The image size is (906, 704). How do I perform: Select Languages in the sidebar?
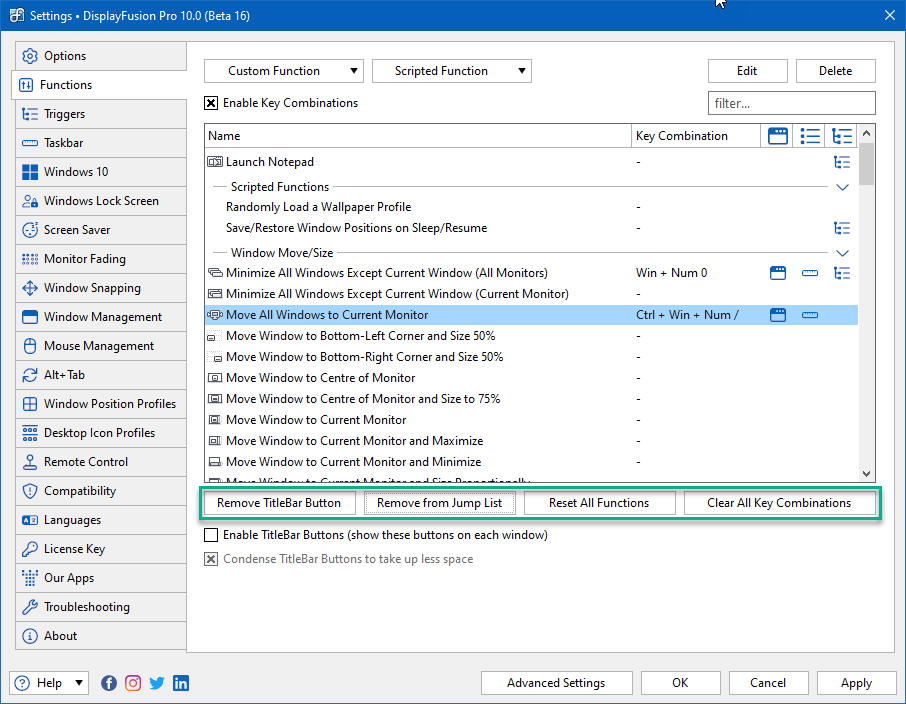point(101,520)
